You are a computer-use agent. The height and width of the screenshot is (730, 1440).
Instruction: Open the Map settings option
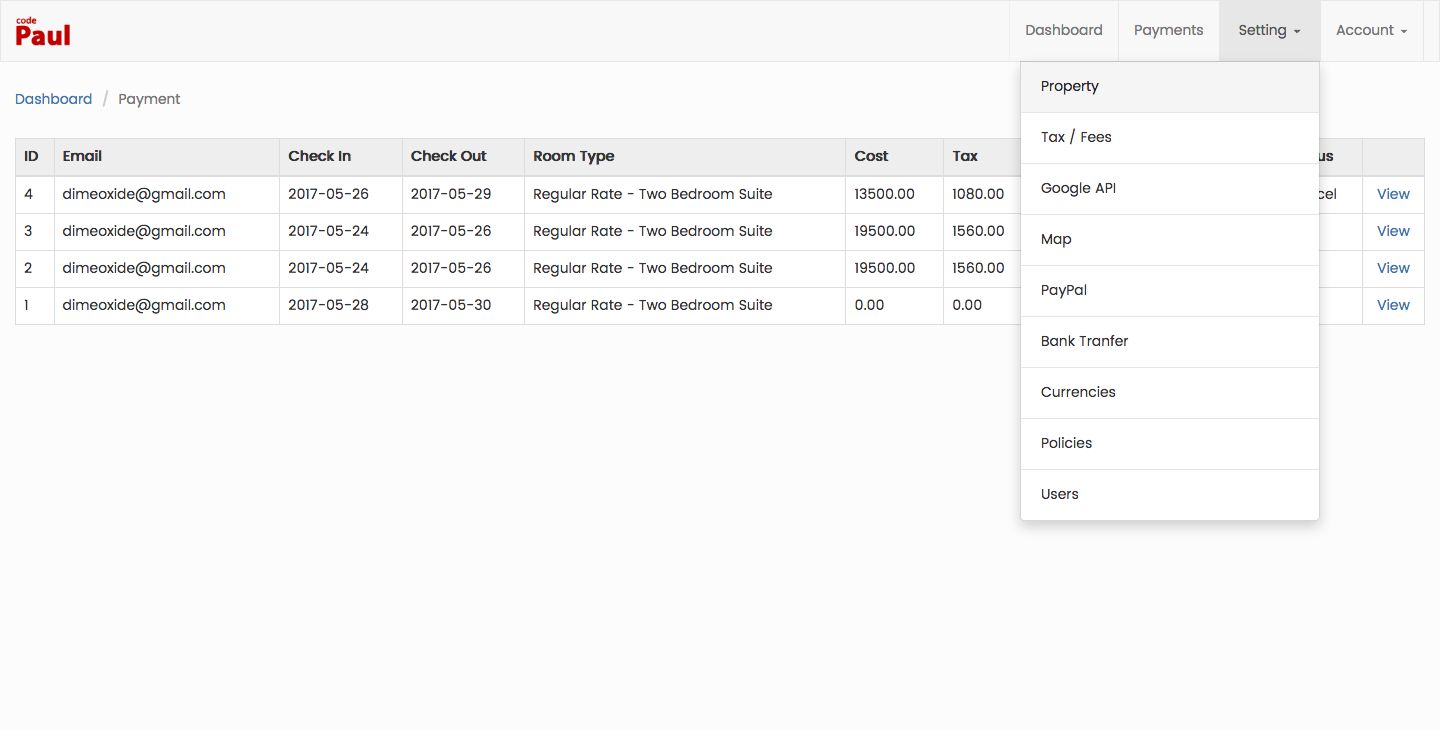point(1056,239)
